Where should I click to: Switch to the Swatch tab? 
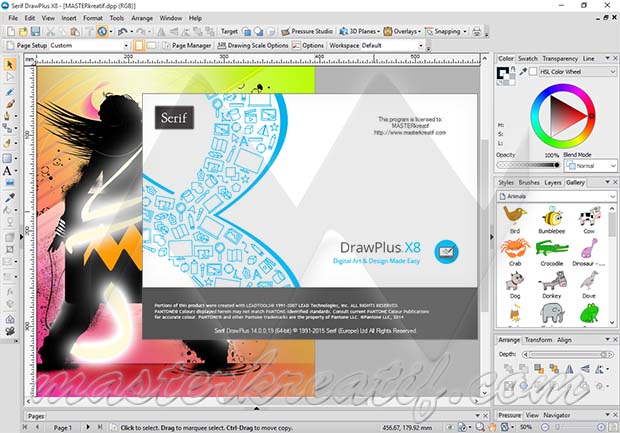click(528, 59)
